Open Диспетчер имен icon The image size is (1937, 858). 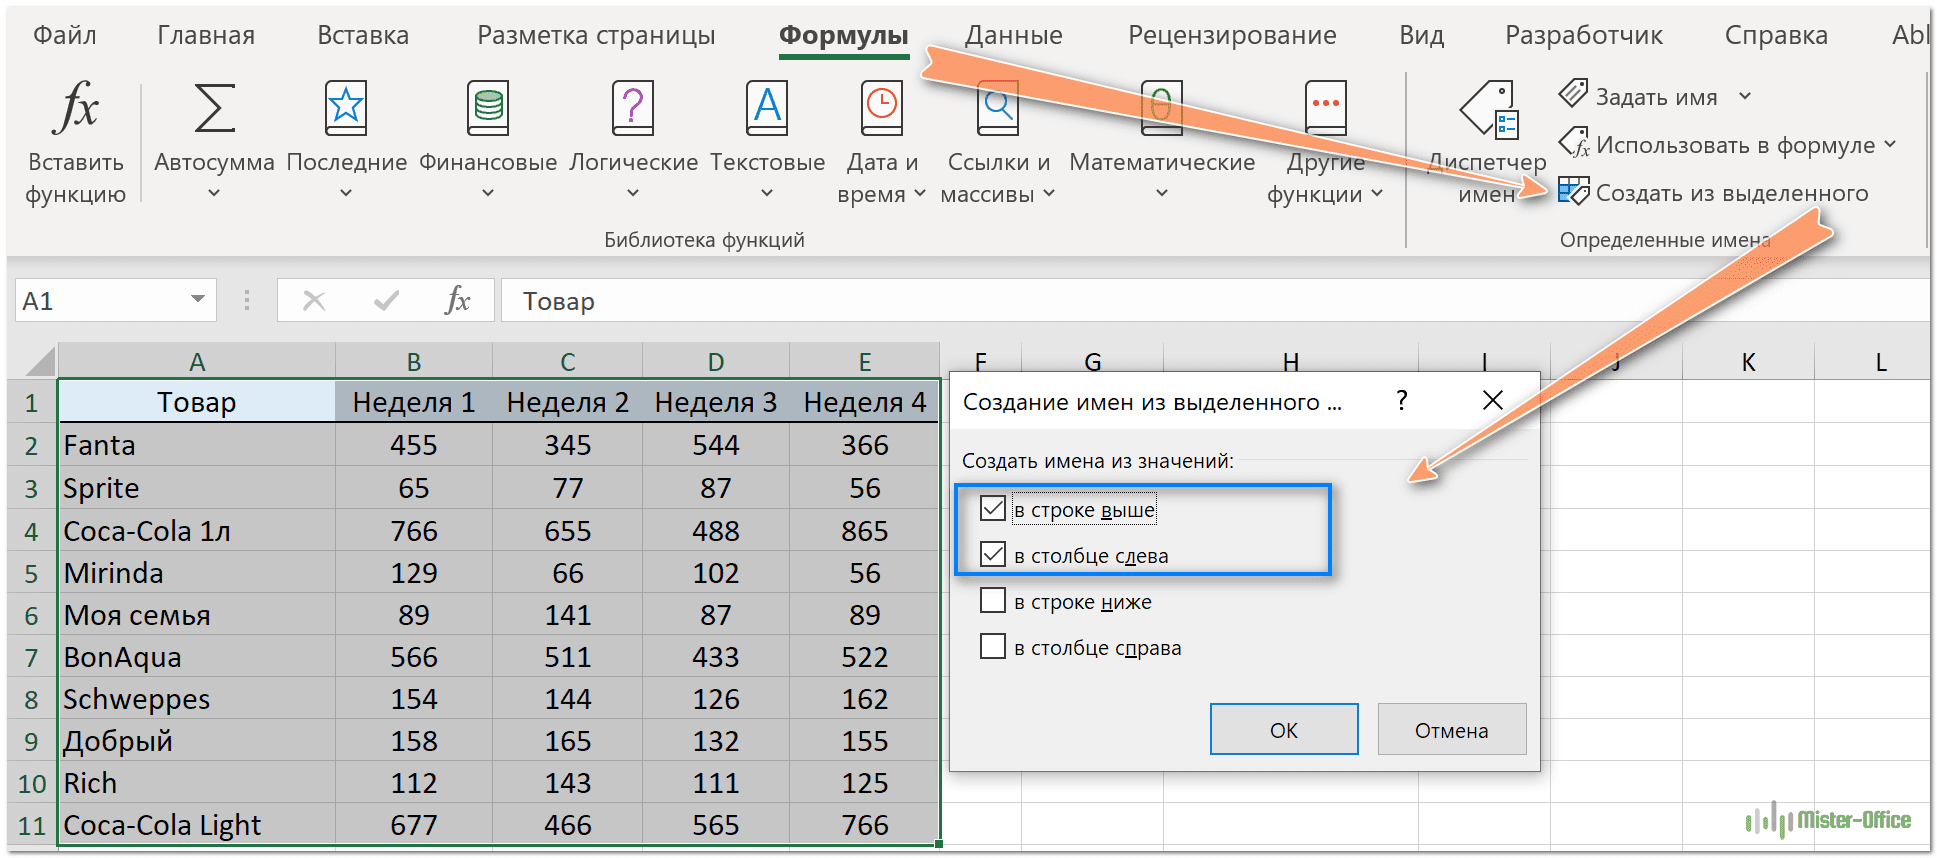tap(1489, 109)
